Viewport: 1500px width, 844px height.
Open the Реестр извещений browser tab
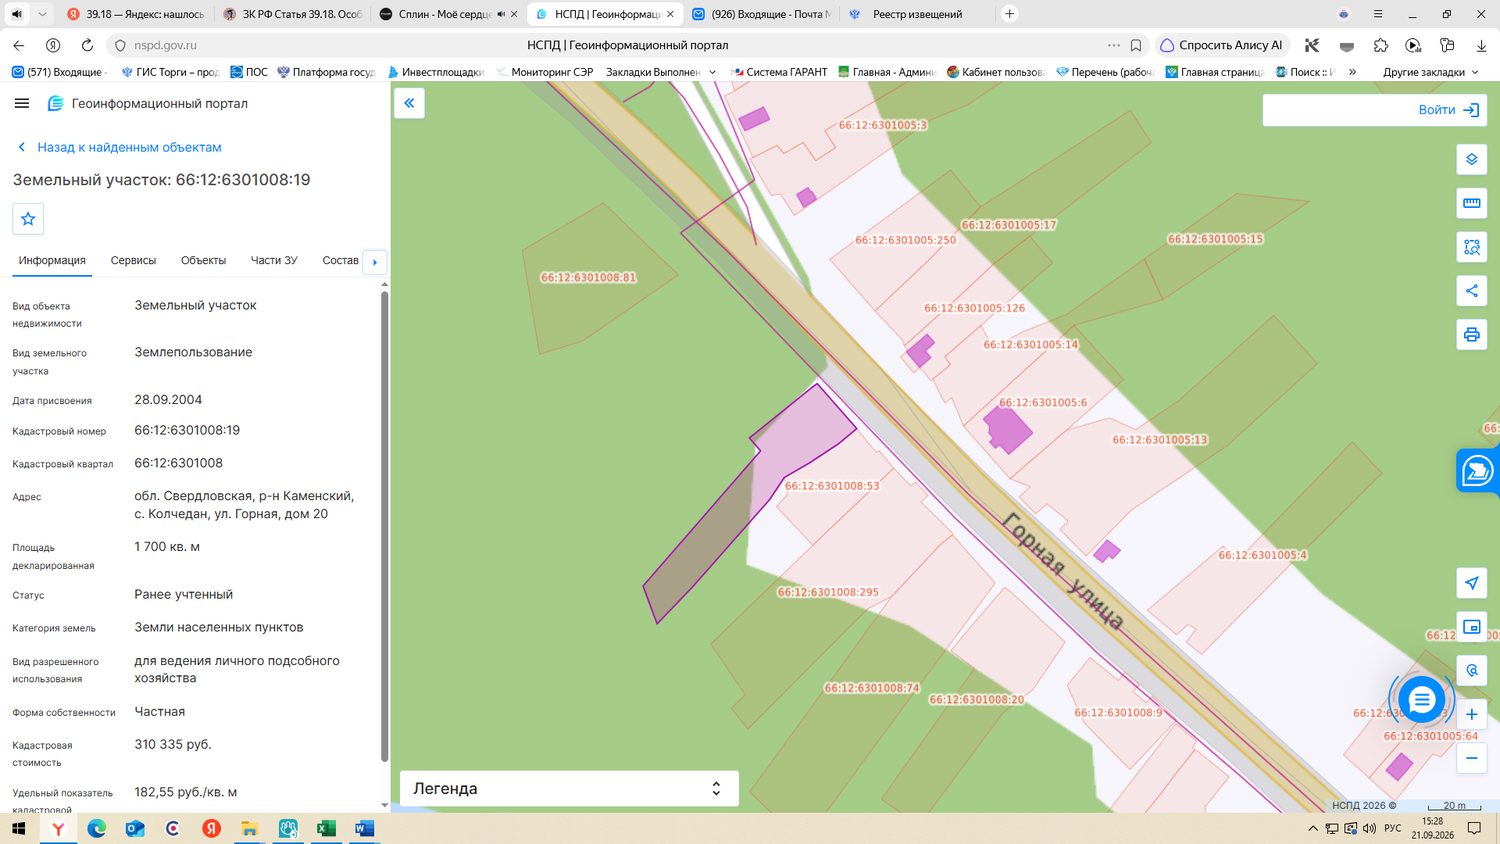(916, 14)
